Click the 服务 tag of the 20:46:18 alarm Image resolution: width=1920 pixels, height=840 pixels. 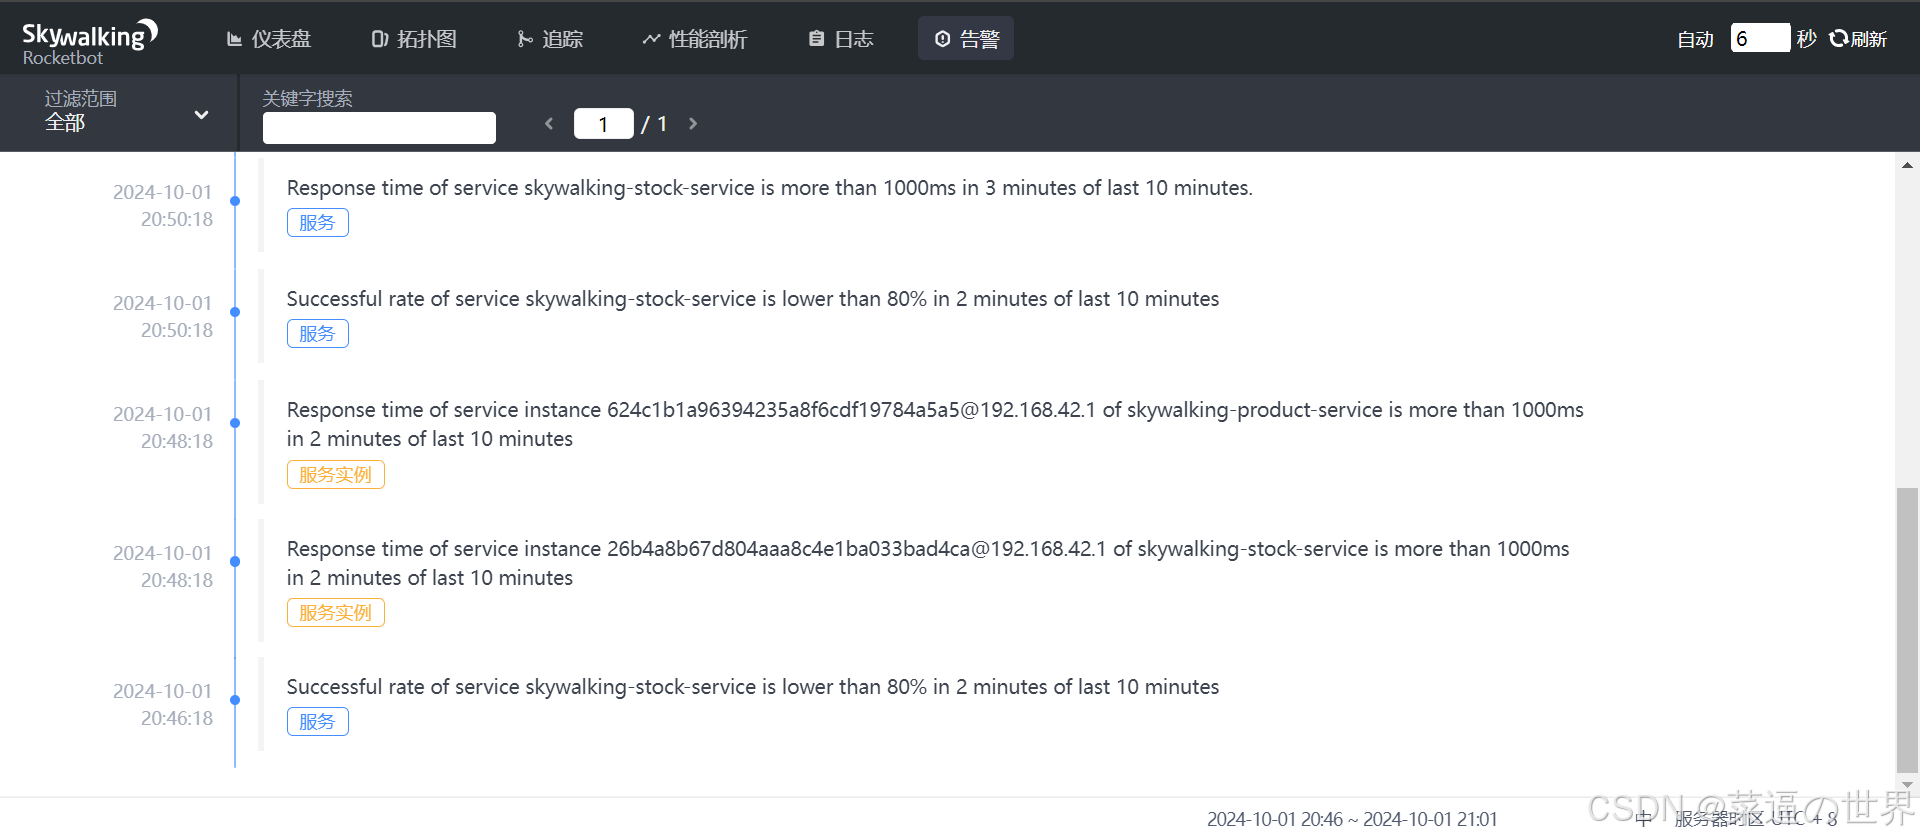click(318, 721)
